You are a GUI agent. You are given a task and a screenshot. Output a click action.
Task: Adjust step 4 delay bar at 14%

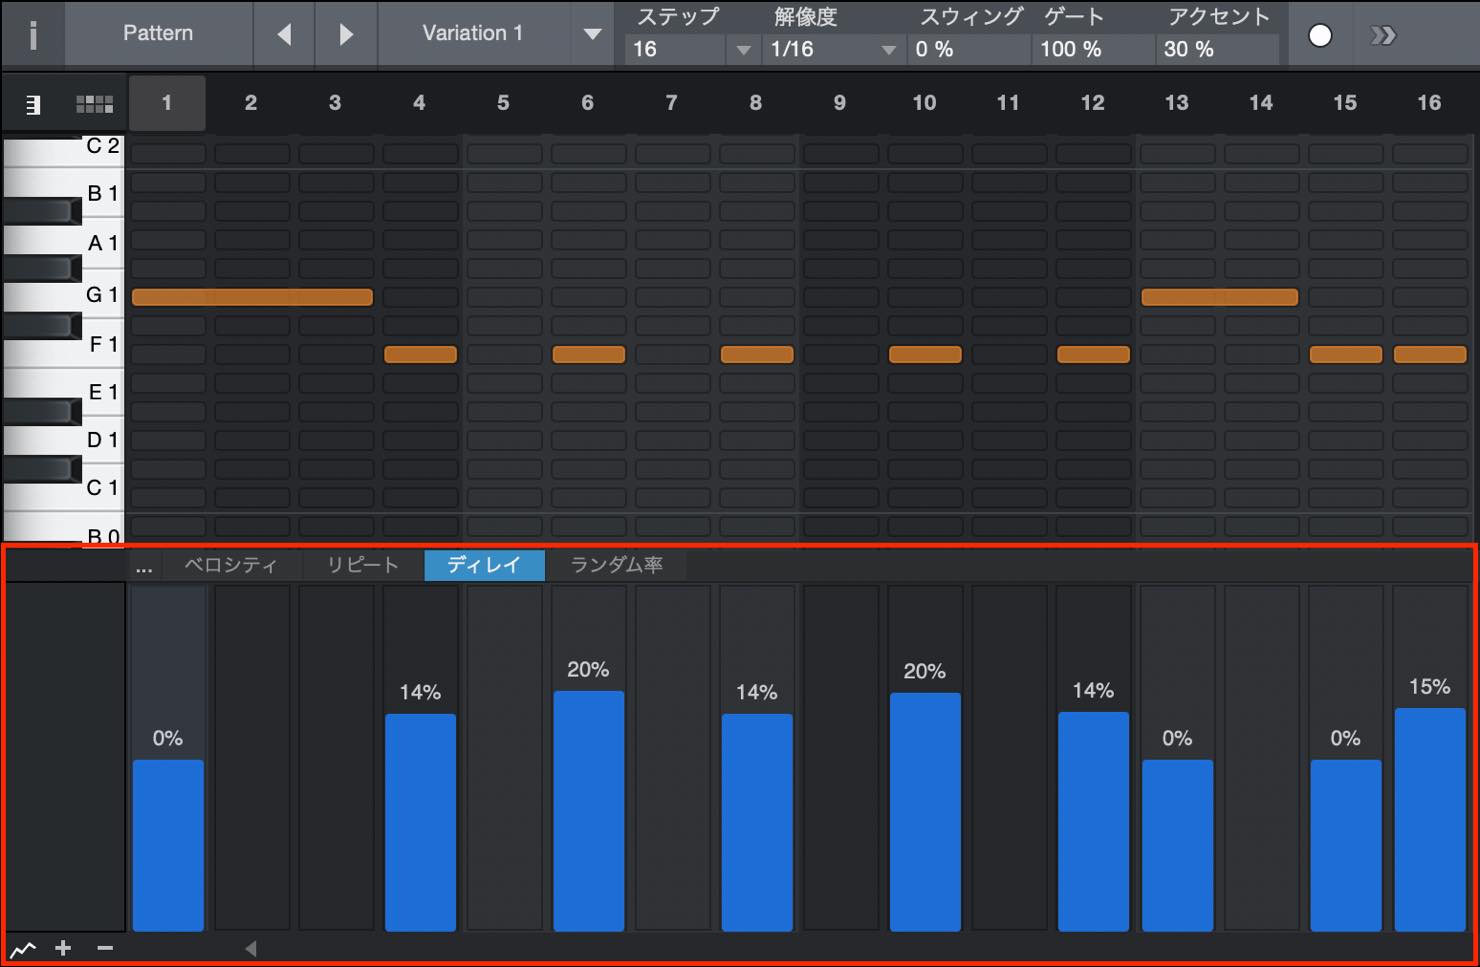420,822
